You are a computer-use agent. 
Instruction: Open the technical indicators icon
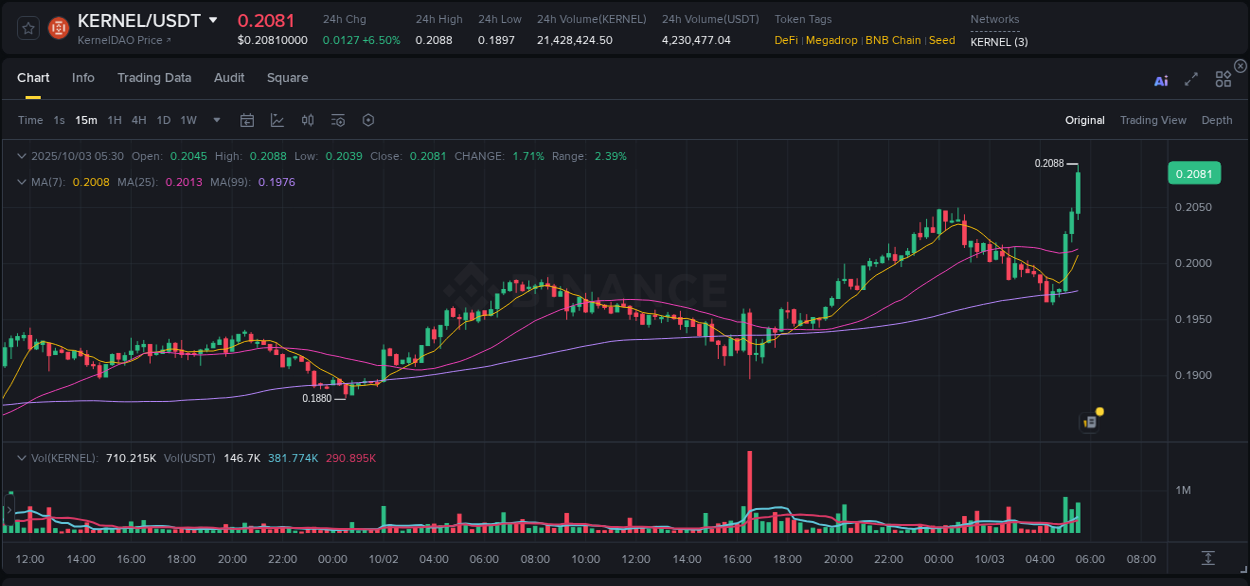point(307,120)
